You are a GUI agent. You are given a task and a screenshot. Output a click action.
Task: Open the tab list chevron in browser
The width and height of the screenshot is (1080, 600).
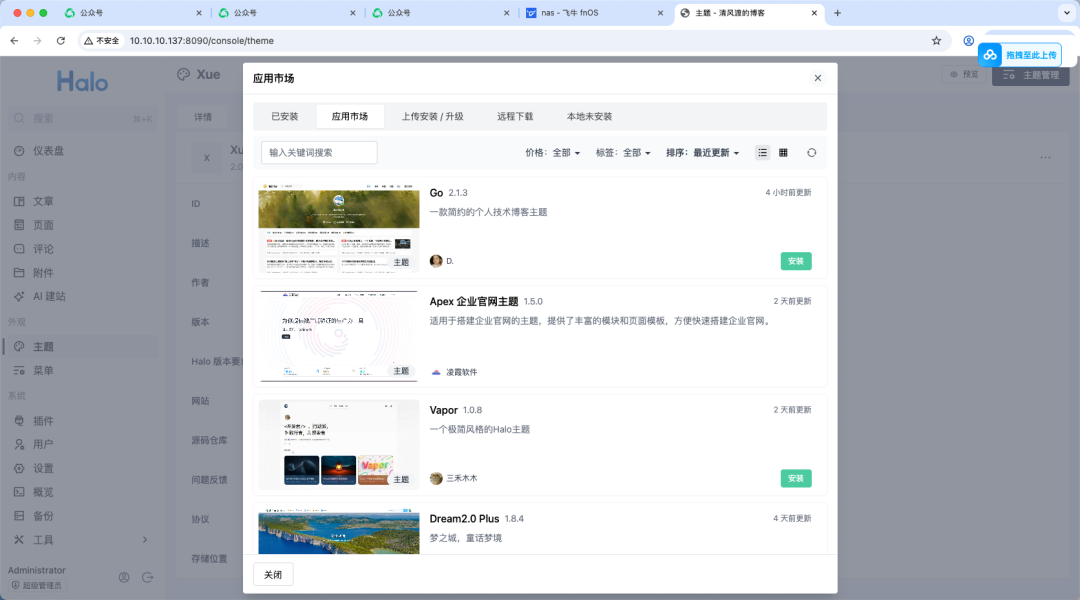[1067, 13]
